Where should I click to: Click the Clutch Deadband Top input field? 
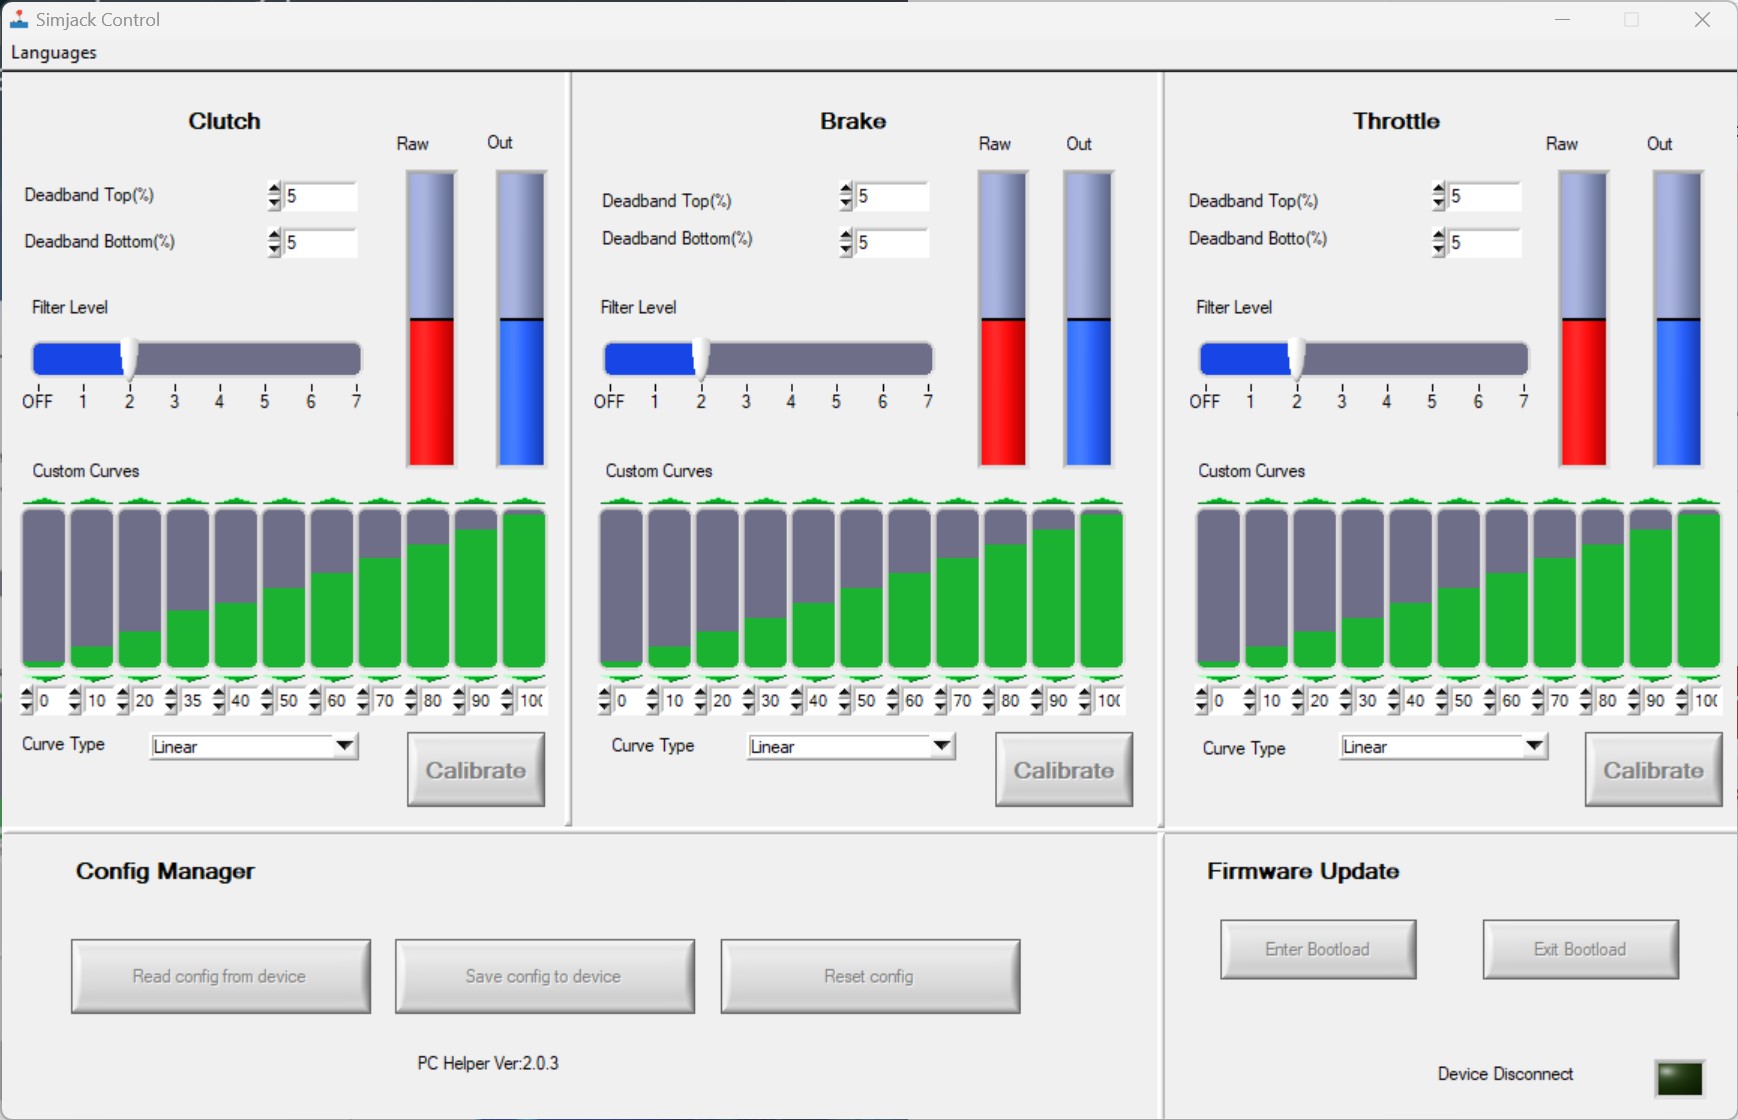(x=320, y=196)
